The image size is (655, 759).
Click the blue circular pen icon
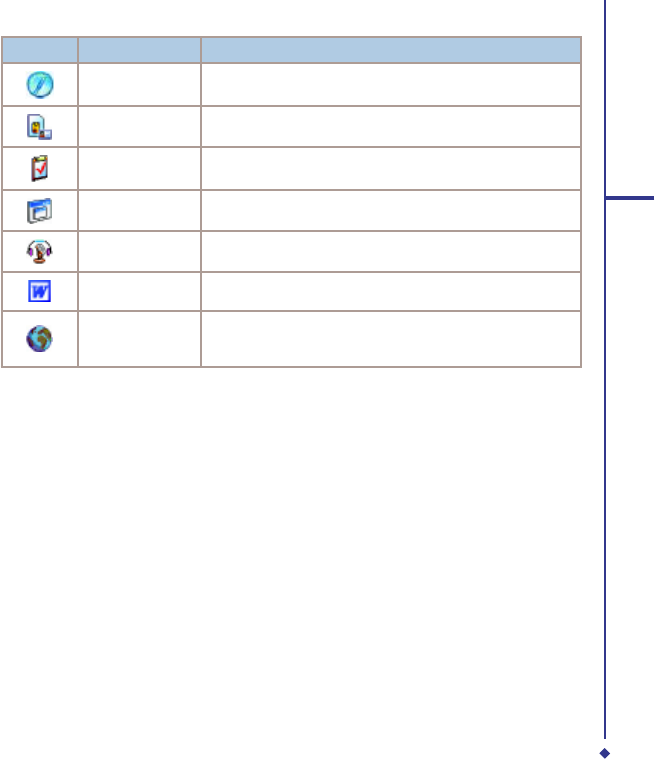click(x=40, y=85)
